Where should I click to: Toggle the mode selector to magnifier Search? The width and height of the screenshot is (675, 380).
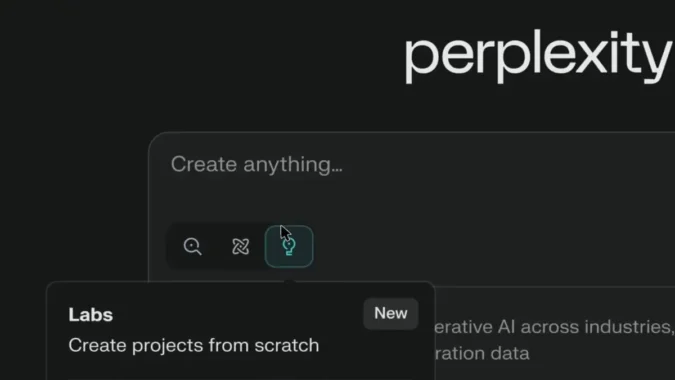coord(192,247)
